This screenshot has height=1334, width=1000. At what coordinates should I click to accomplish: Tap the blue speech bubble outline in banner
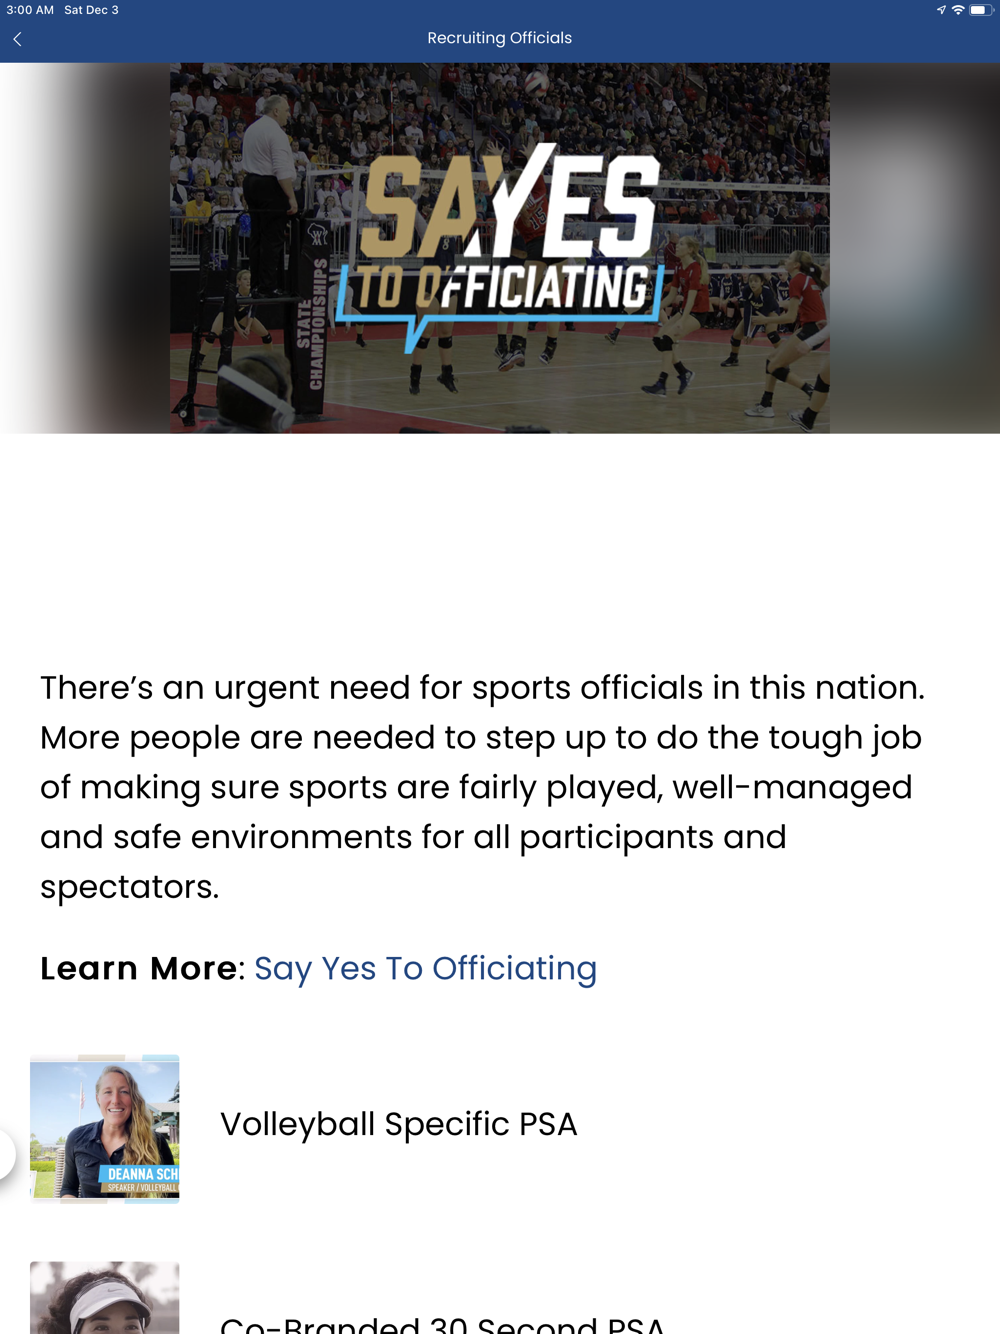500,300
